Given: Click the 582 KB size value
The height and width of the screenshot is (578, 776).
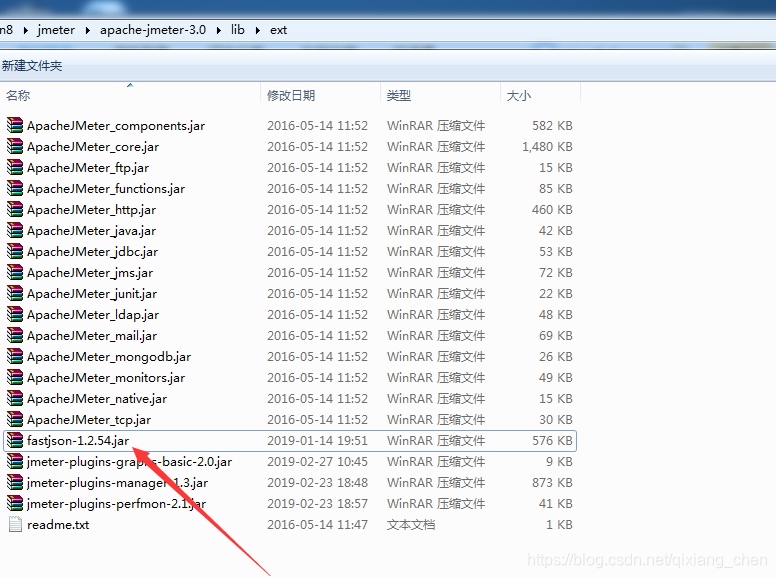Looking at the screenshot, I should click(x=552, y=126).
